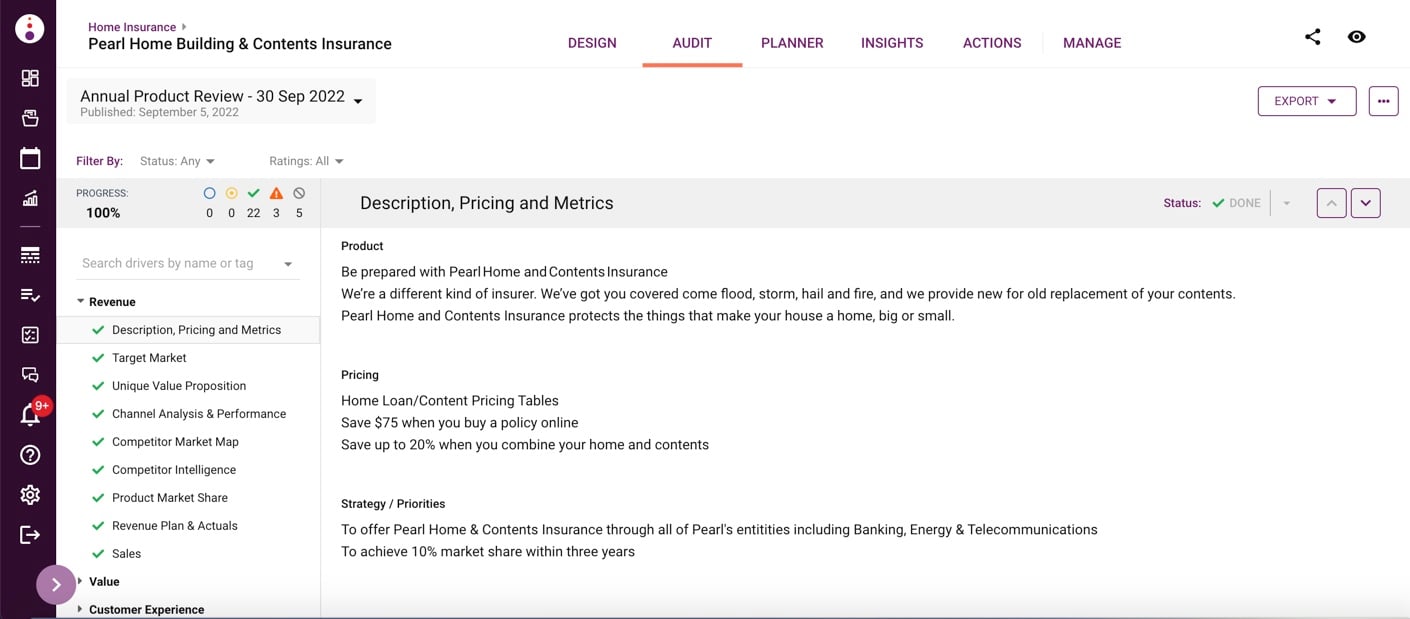
Task: Switch to the PLANNER tab
Action: coord(792,43)
